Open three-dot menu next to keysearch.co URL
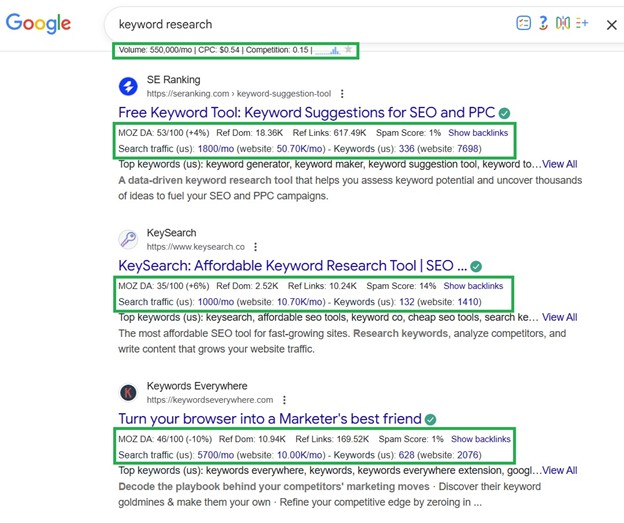Image resolution: width=624 pixels, height=523 pixels. tap(256, 247)
